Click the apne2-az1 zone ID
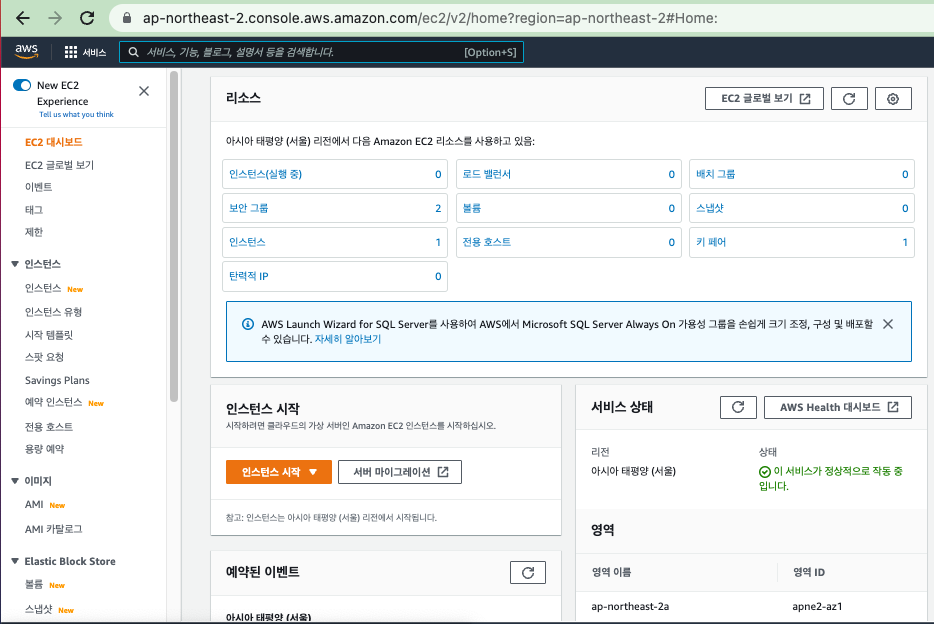Viewport: 934px width, 624px height. tap(817, 607)
